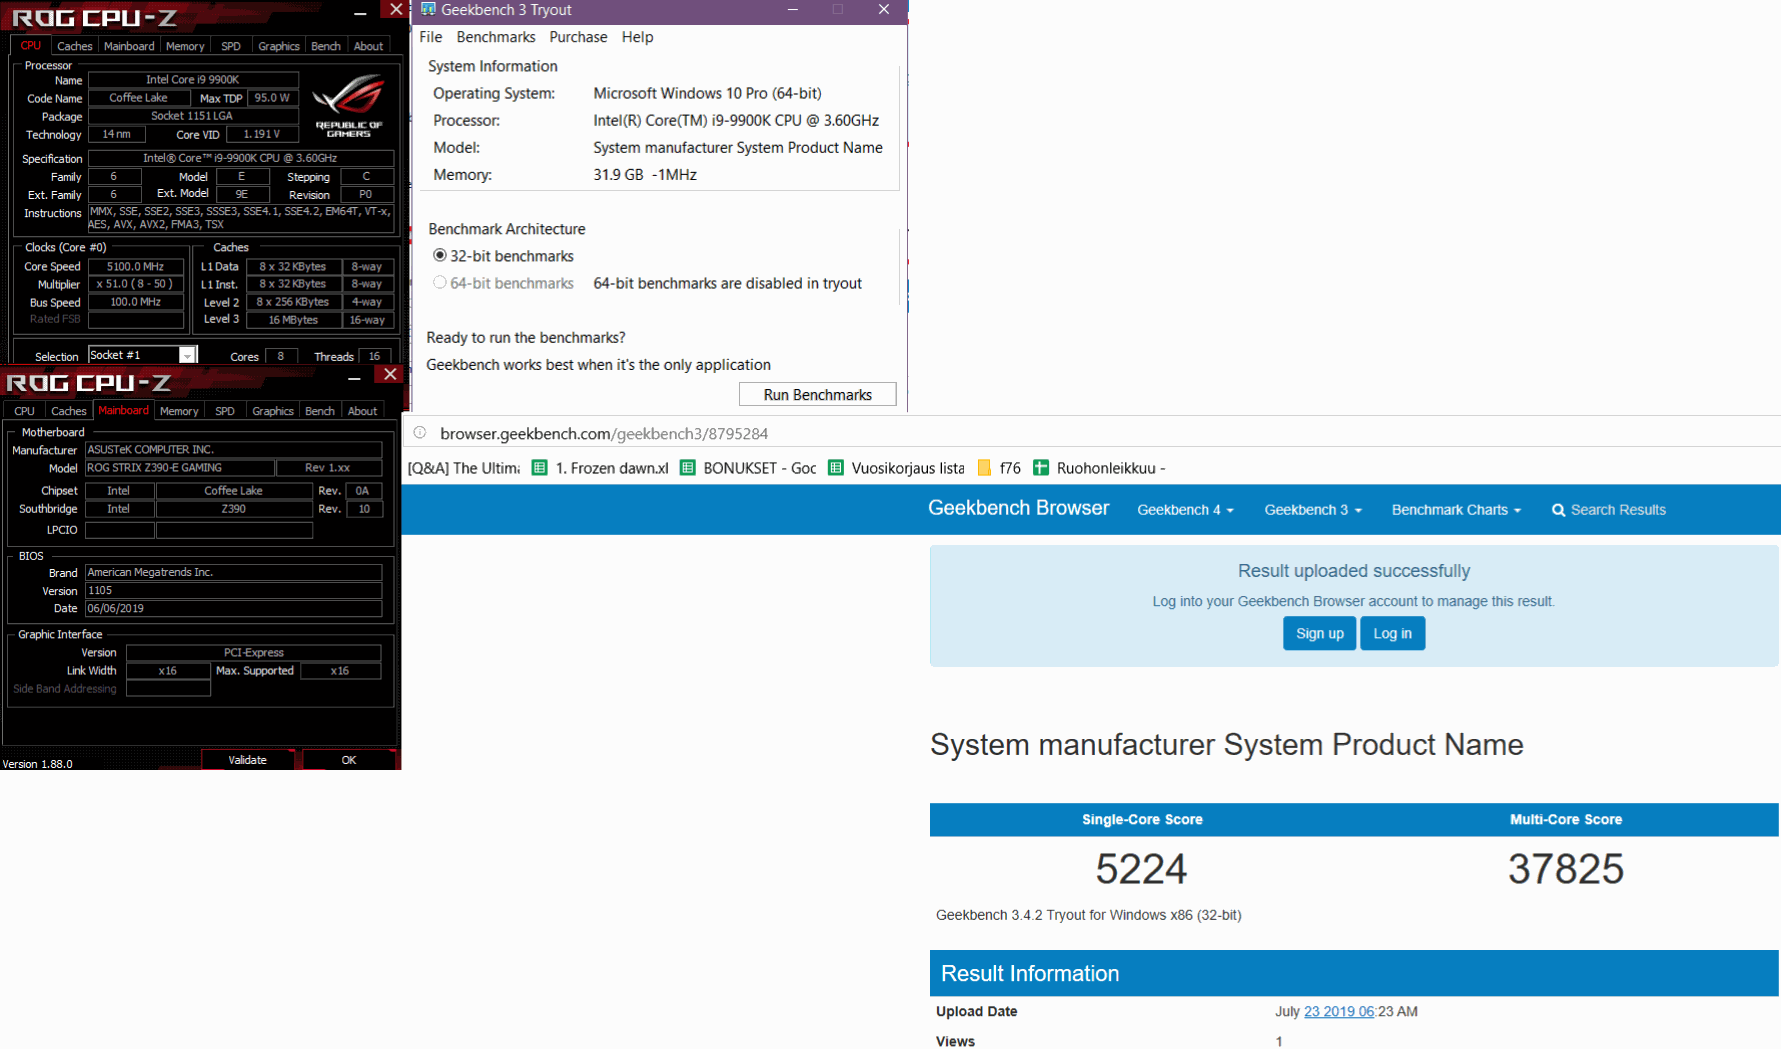
Task: Expand the Benchmark Charts menu
Action: [1456, 510]
